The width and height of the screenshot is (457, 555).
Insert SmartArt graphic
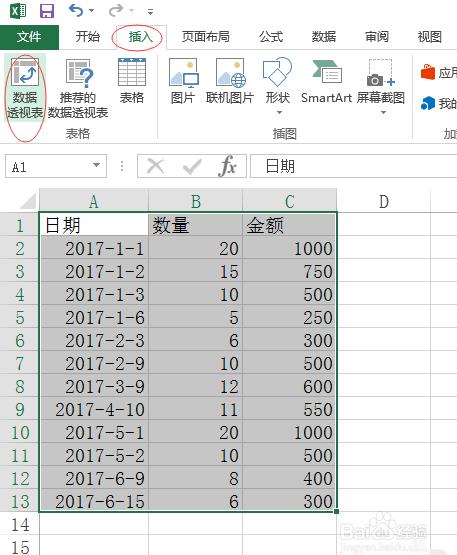click(326, 81)
